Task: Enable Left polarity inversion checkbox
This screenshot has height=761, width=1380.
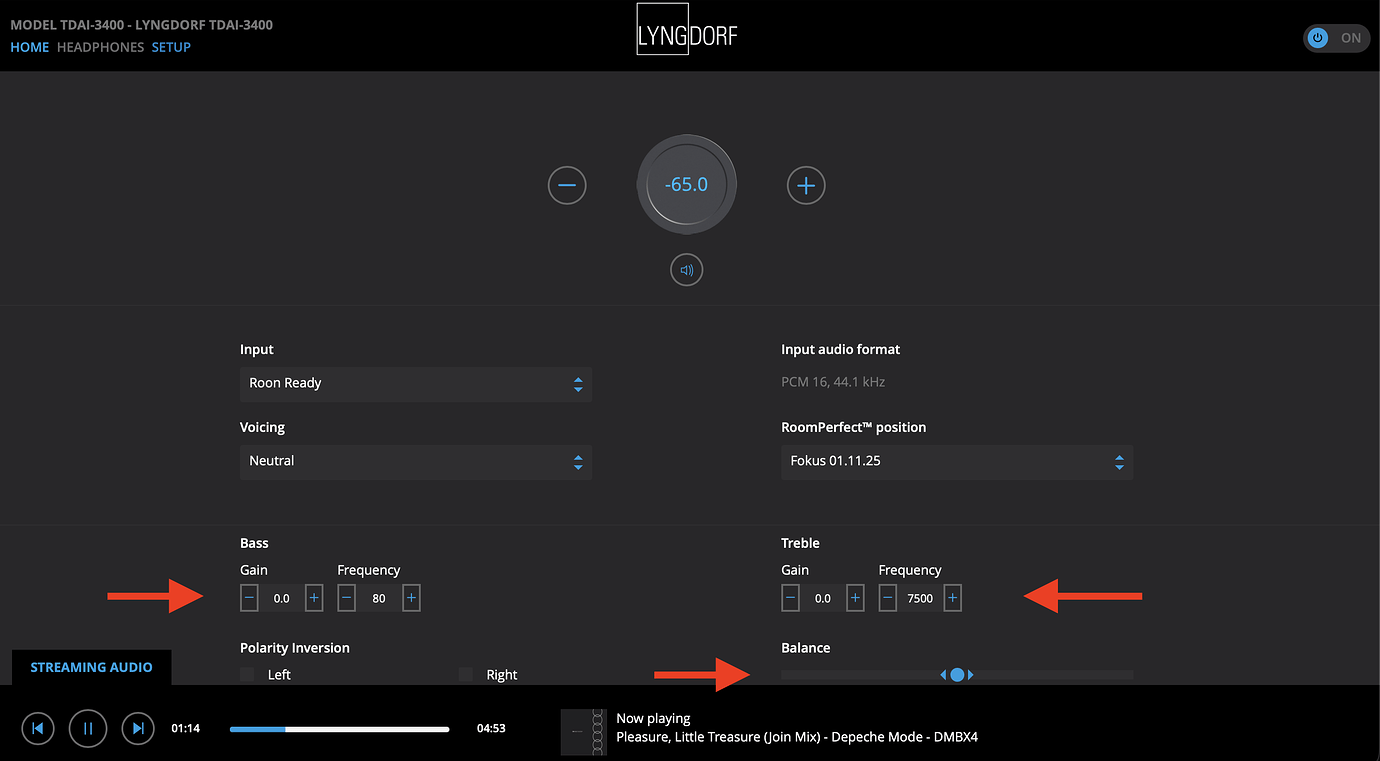Action: 248,675
